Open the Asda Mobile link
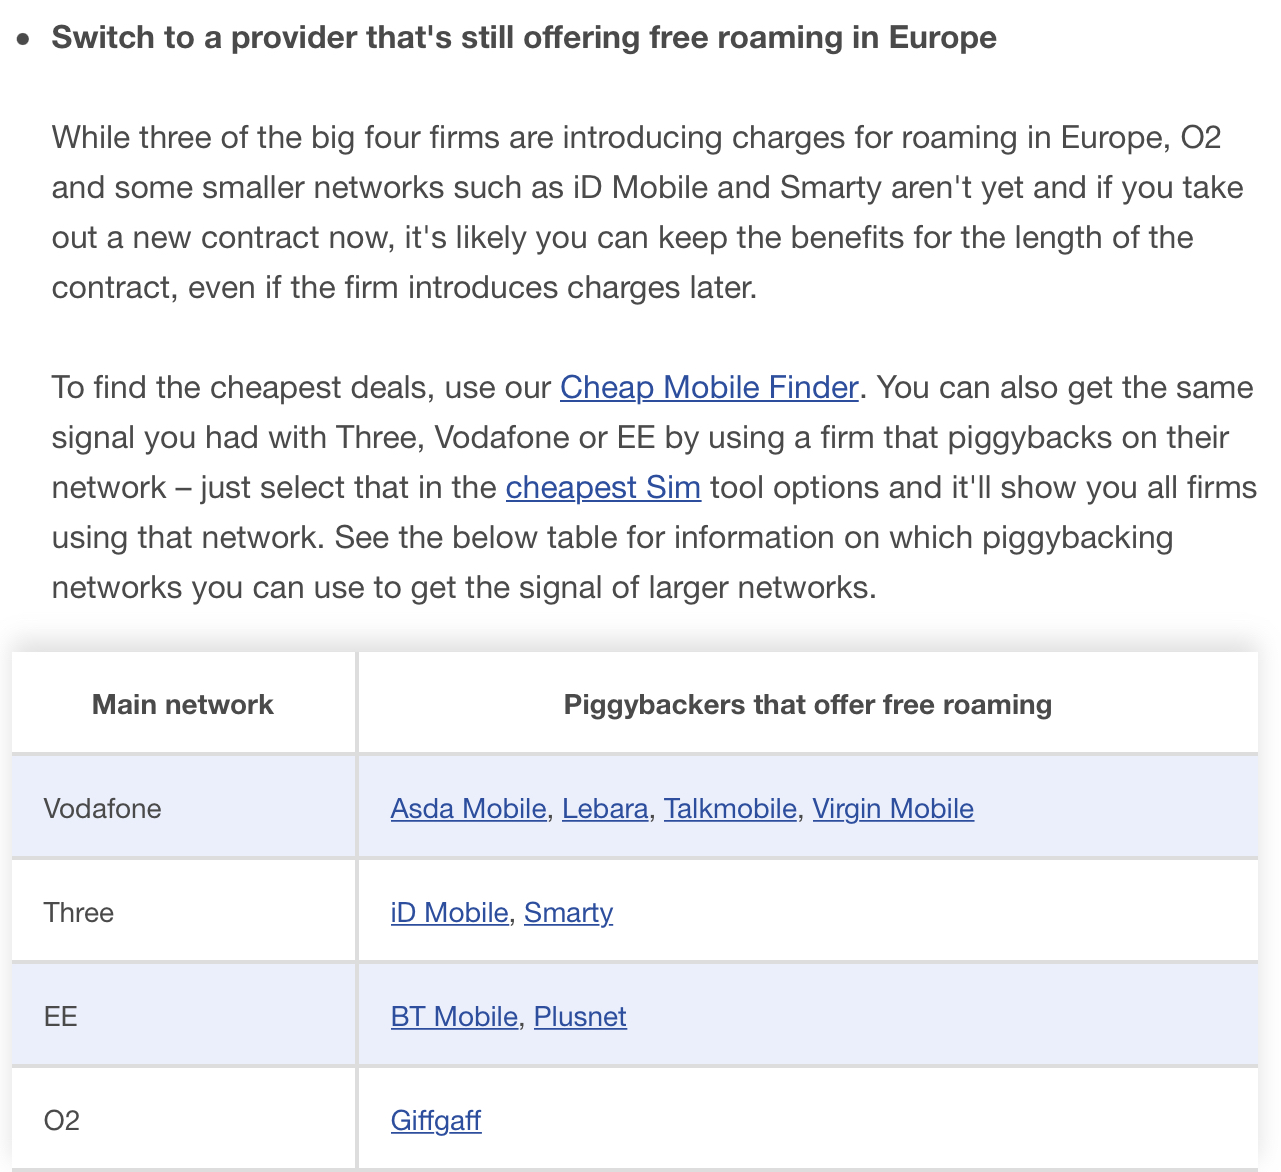Viewport: 1281px width, 1172px height. 468,808
